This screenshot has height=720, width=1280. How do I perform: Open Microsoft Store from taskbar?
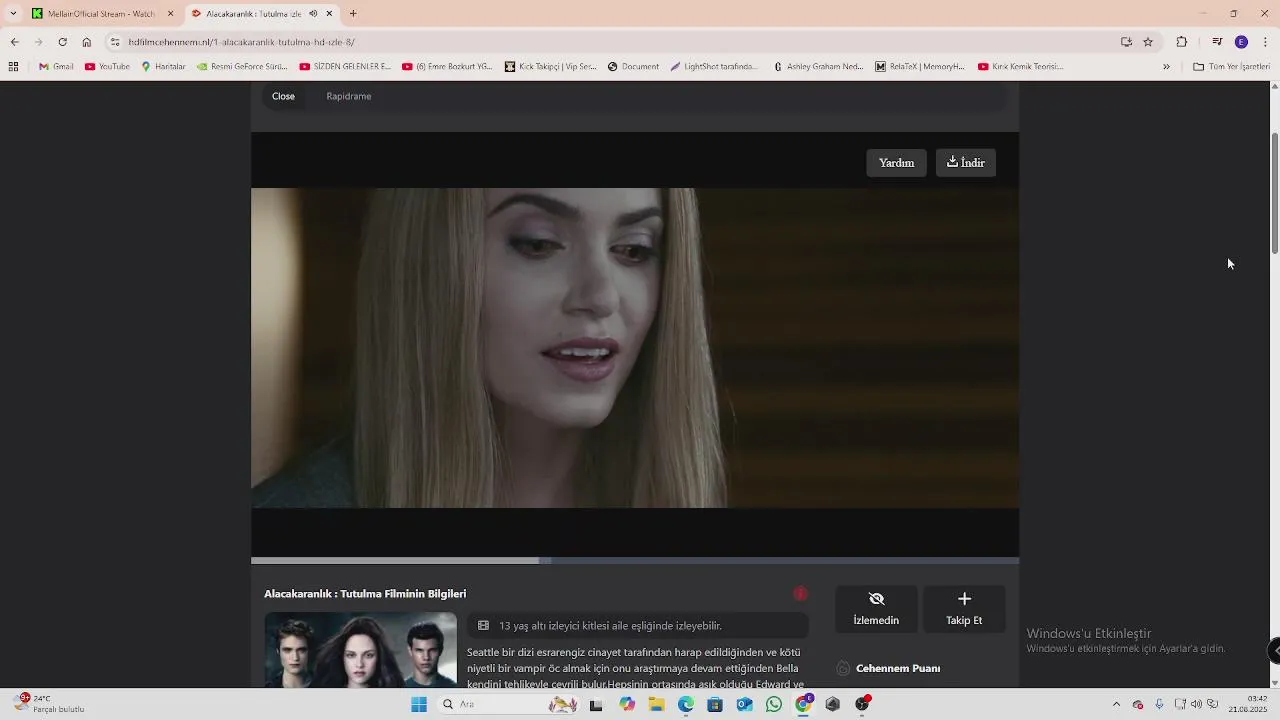tap(715, 704)
